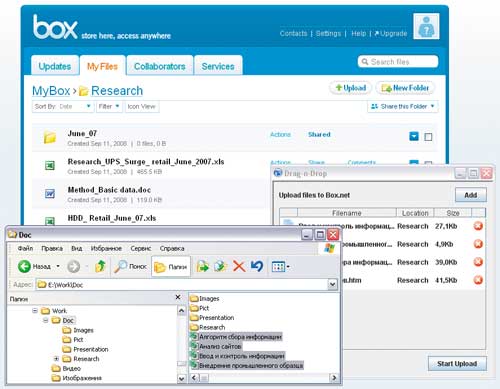Open the blue options arrow for June_07

414,136
